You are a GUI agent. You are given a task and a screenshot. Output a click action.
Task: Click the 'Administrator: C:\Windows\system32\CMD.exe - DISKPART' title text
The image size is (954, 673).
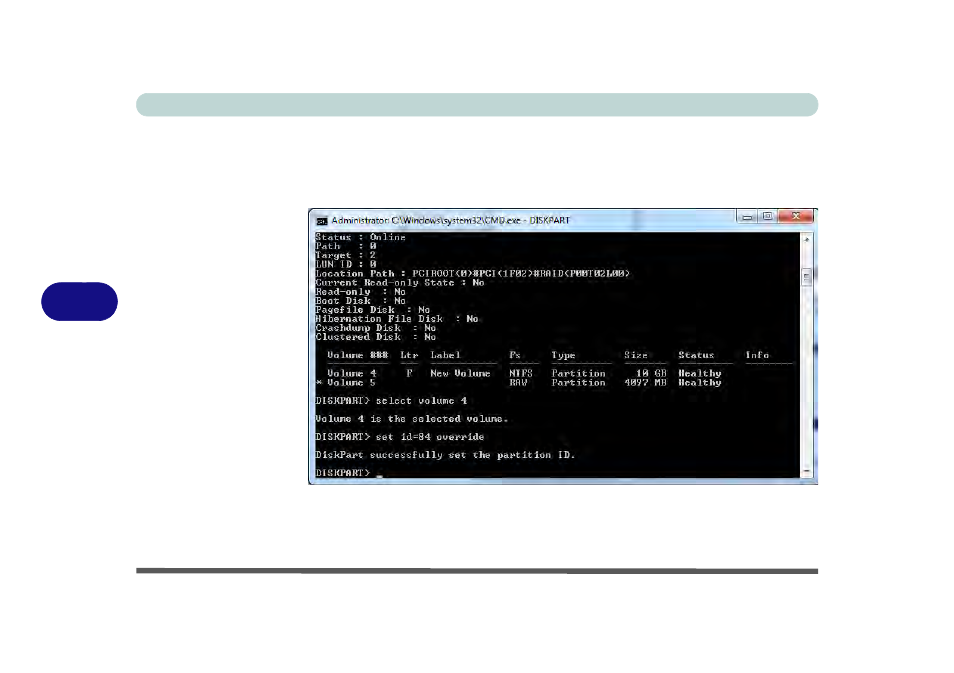point(450,220)
